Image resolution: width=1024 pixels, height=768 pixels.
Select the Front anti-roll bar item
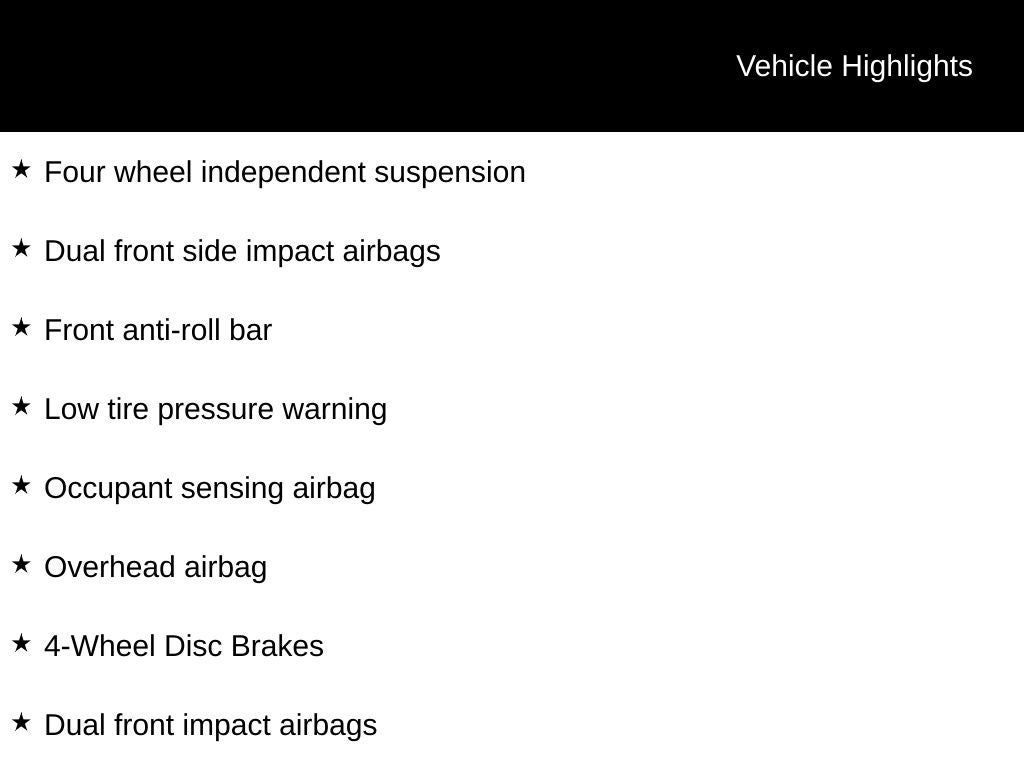(x=158, y=330)
